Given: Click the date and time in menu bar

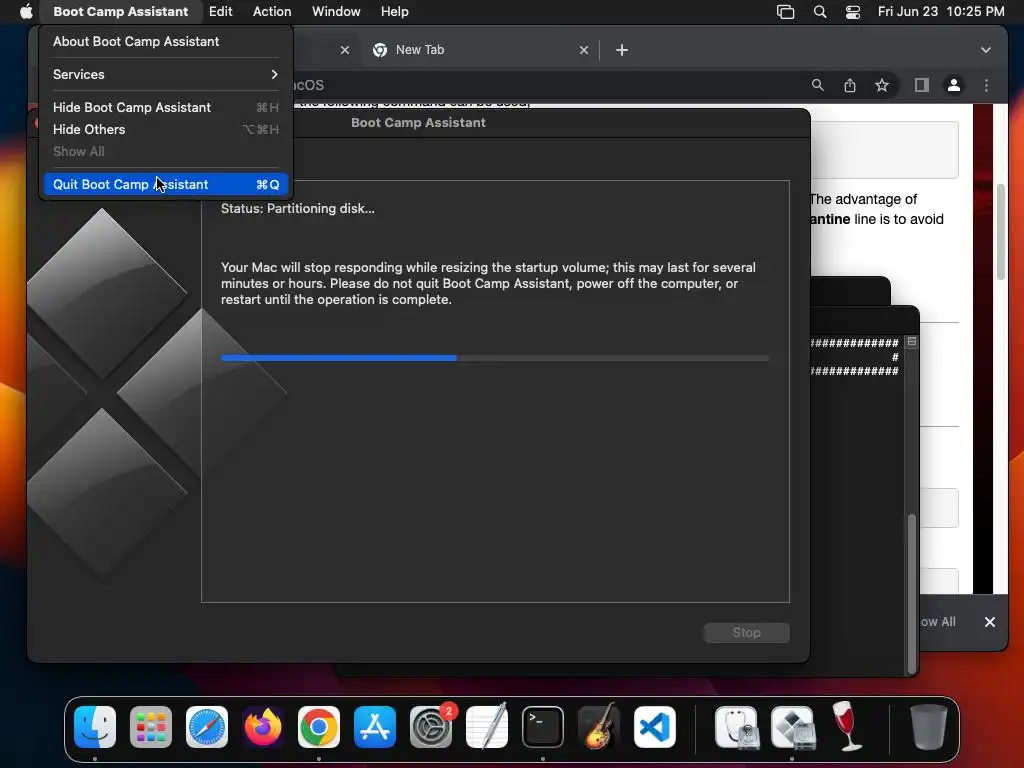Looking at the screenshot, I should pyautogui.click(x=940, y=11).
